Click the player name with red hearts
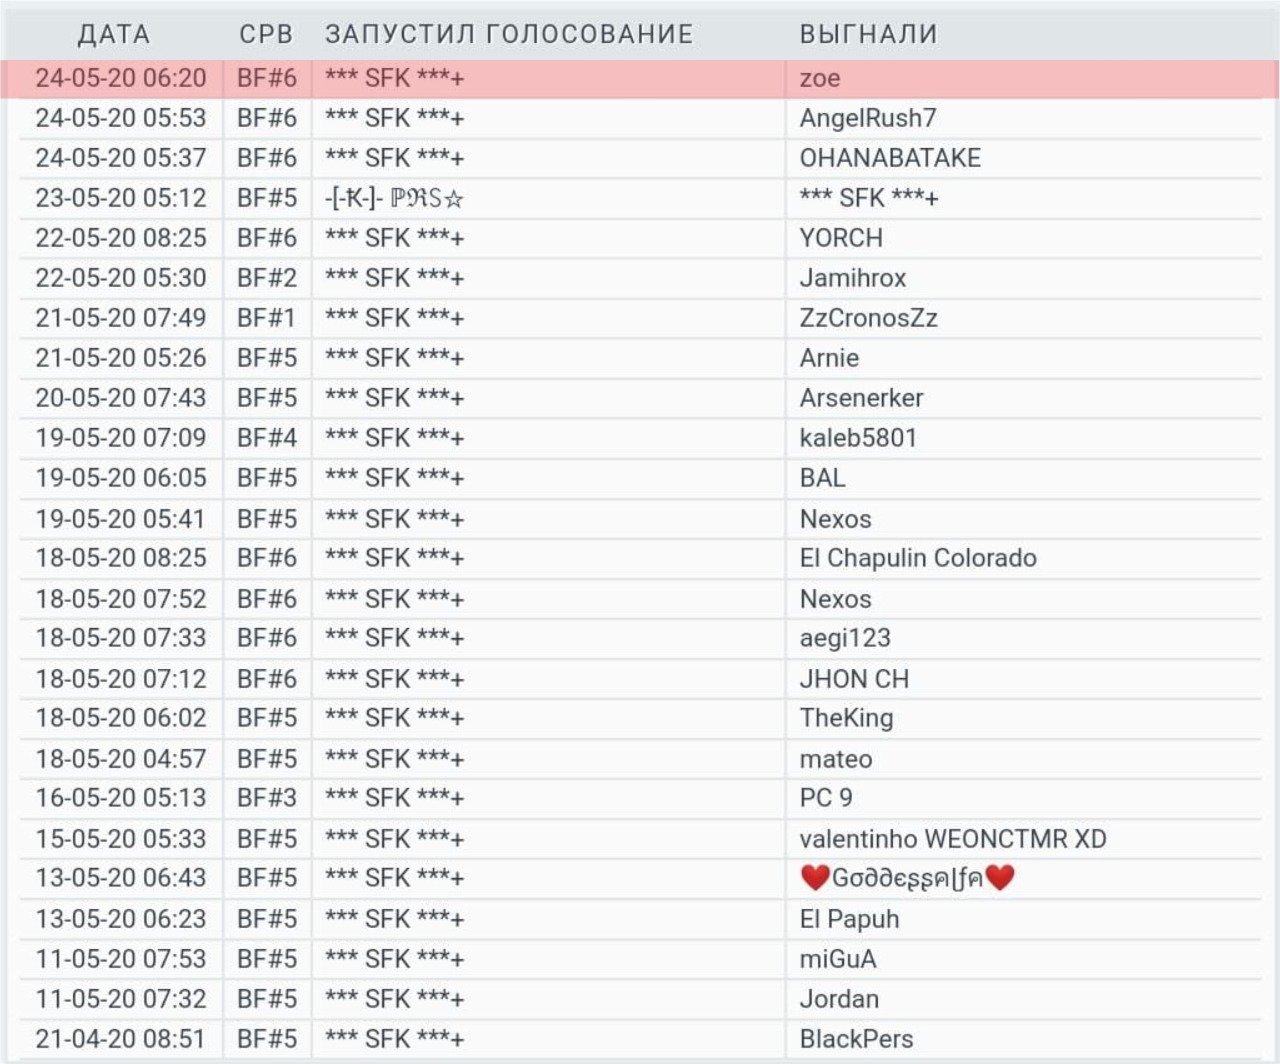The image size is (1280, 1064). tap(907, 878)
